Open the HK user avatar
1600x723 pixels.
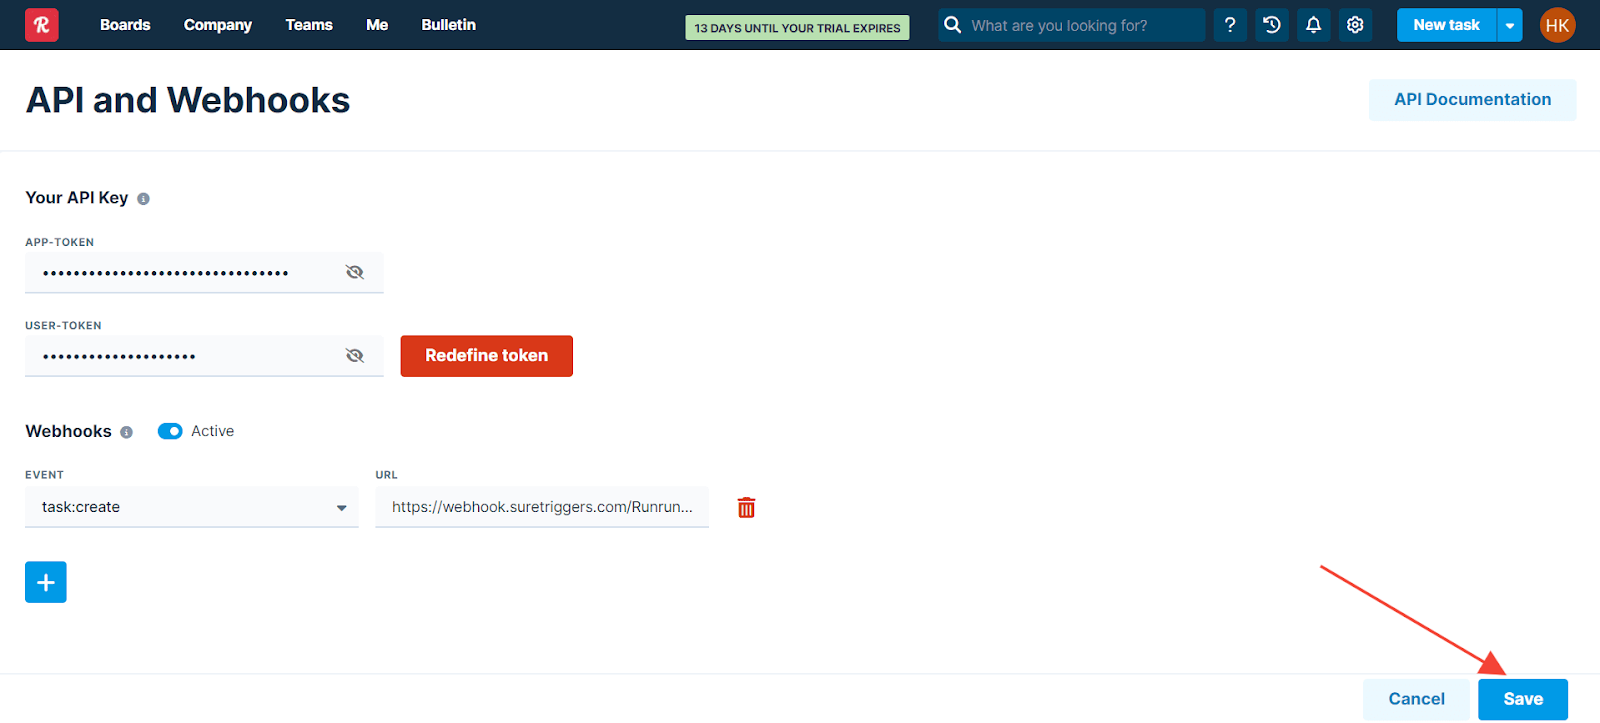(x=1557, y=25)
